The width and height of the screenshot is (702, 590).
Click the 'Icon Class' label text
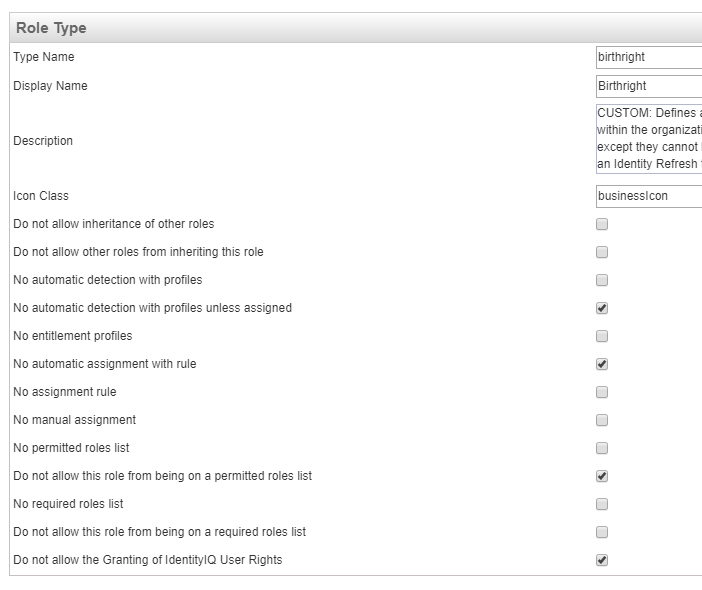(41, 196)
